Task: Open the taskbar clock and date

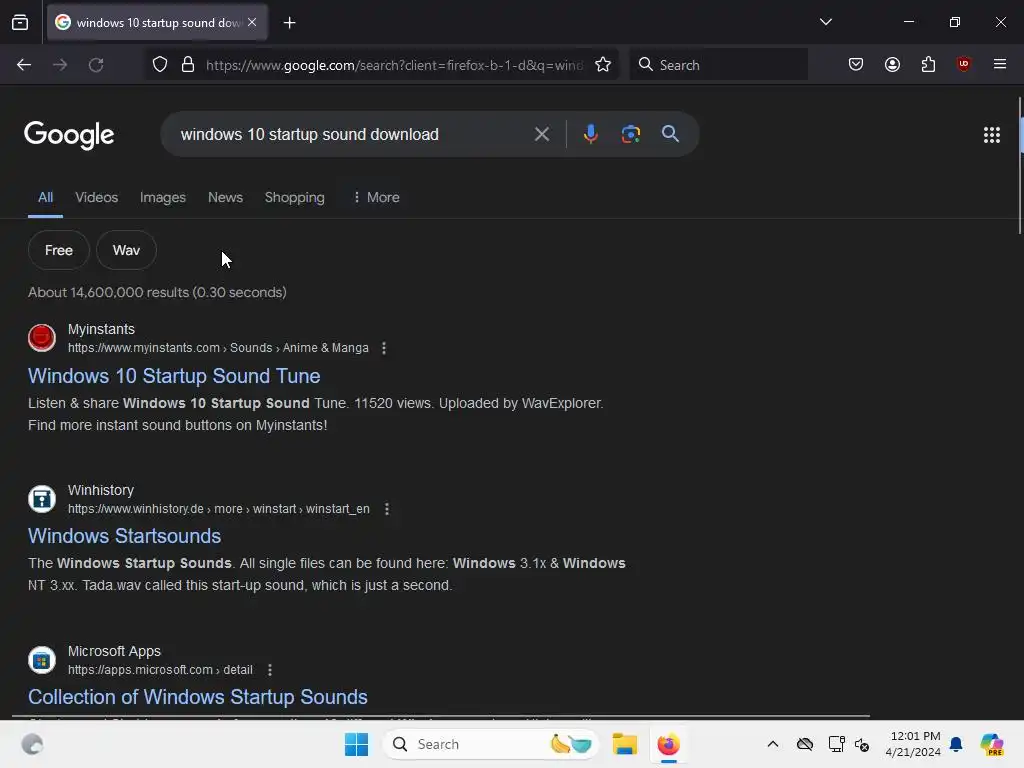Action: tap(914, 744)
